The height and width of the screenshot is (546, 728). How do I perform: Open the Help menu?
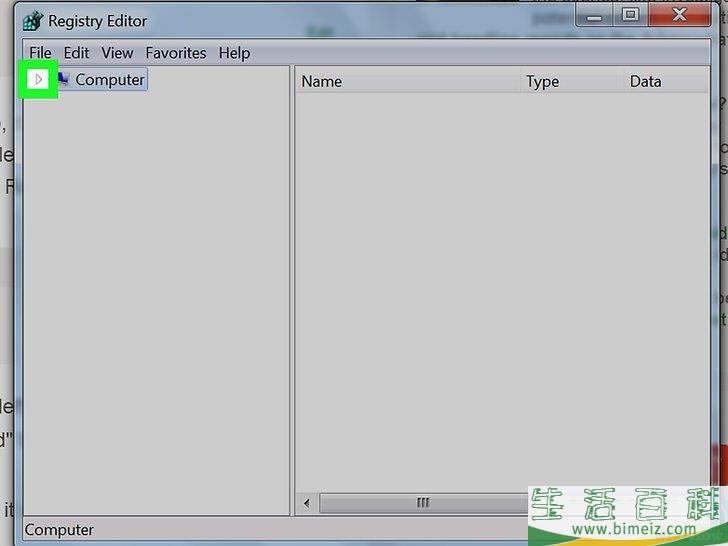pos(234,53)
